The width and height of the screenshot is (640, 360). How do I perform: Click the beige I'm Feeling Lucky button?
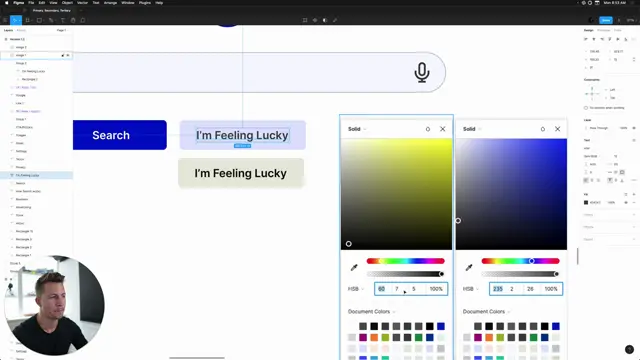click(241, 173)
